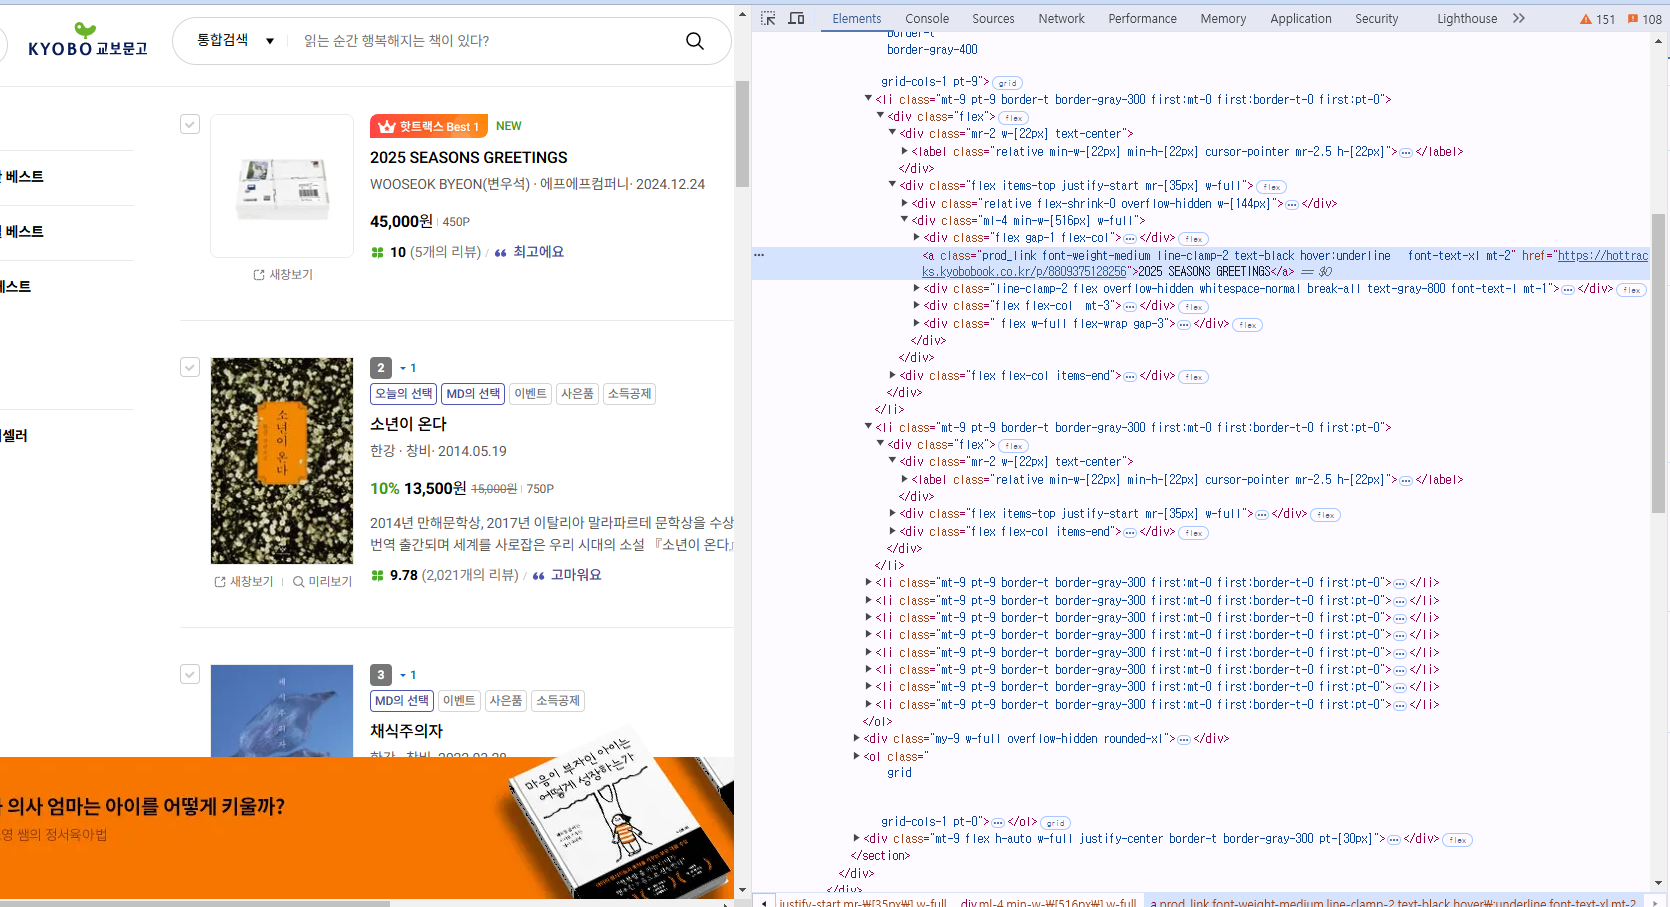Click the 151 warnings icon
The width and height of the screenshot is (1670, 907).
click(x=1597, y=19)
